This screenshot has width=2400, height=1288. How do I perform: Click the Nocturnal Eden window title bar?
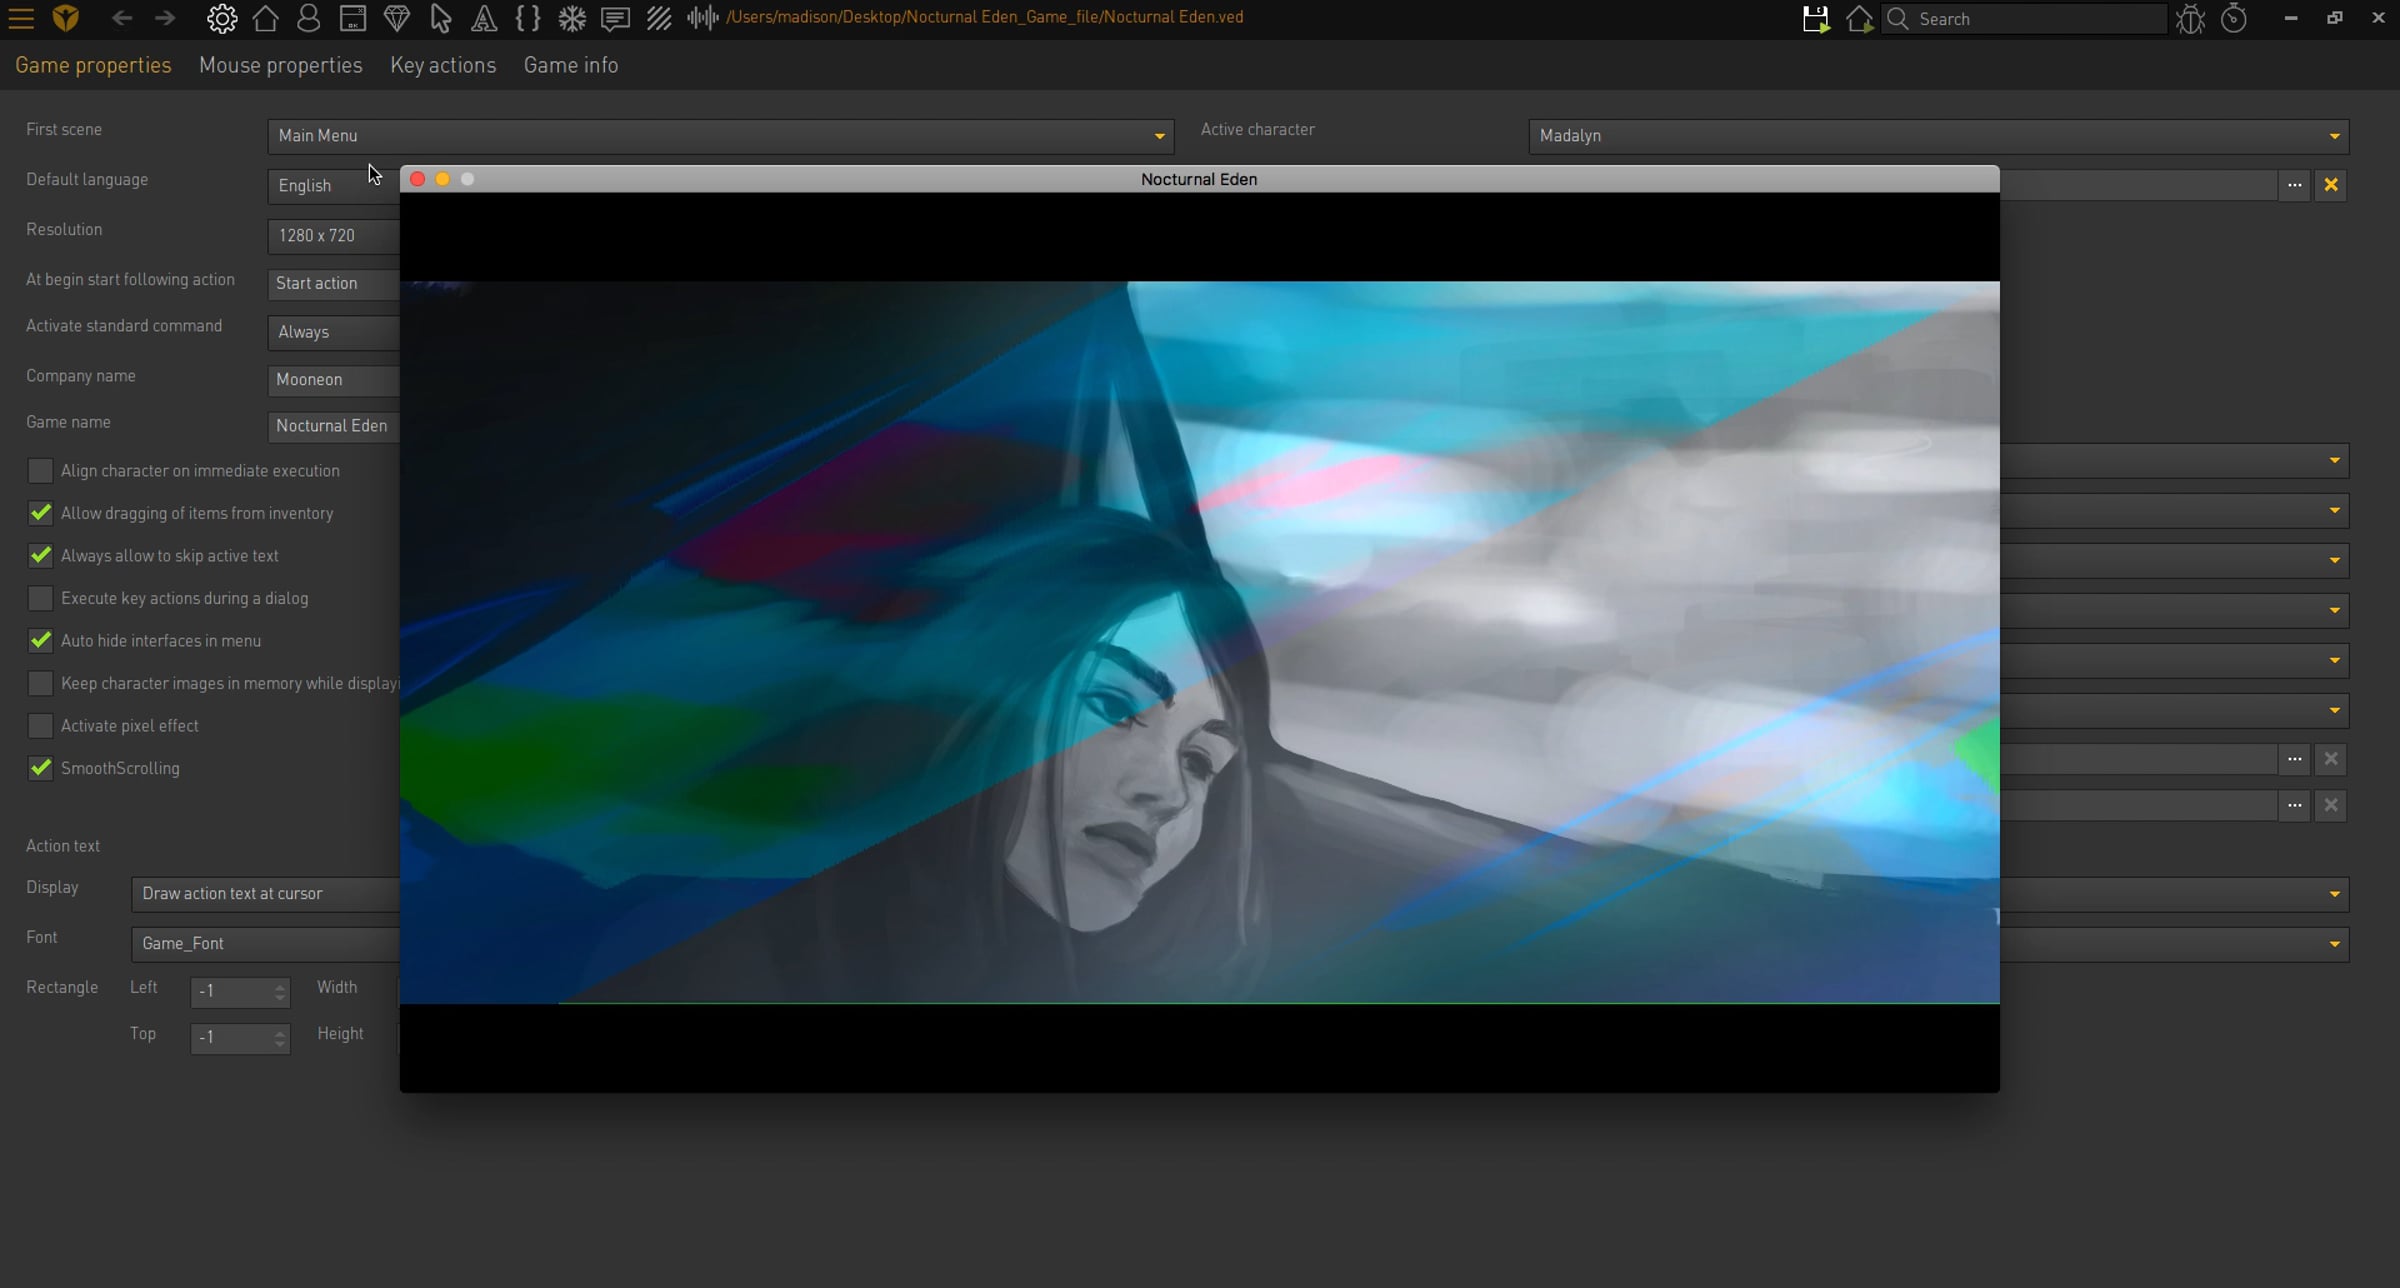click(1199, 179)
